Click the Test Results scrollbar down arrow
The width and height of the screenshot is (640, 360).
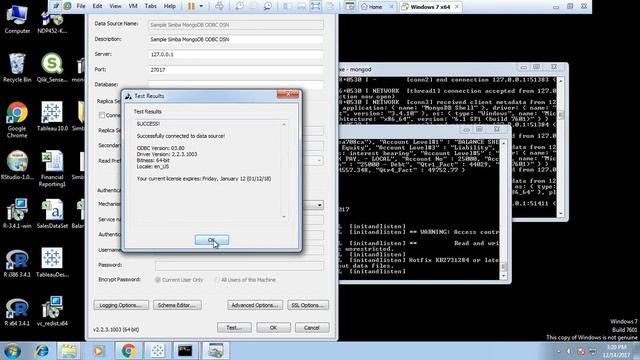click(x=284, y=217)
